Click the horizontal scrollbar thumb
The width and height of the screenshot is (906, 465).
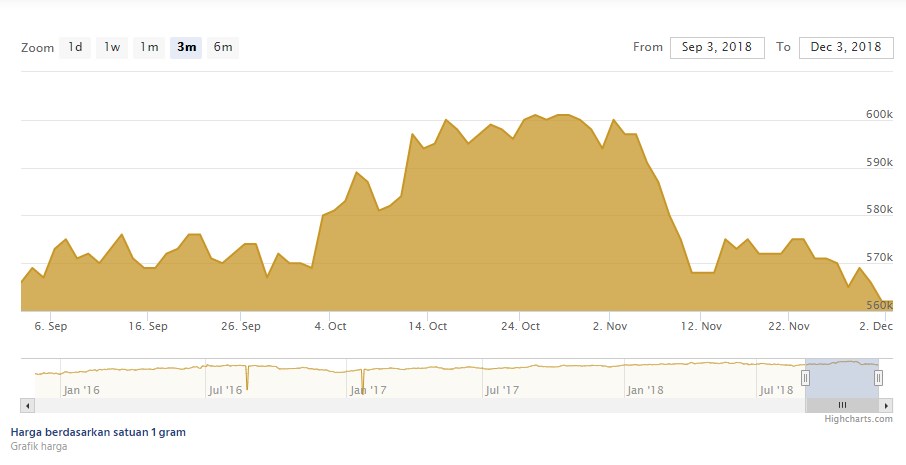click(842, 405)
